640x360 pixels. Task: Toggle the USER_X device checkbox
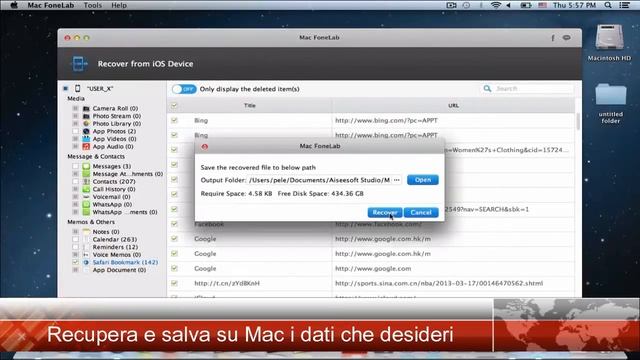[x=66, y=89]
